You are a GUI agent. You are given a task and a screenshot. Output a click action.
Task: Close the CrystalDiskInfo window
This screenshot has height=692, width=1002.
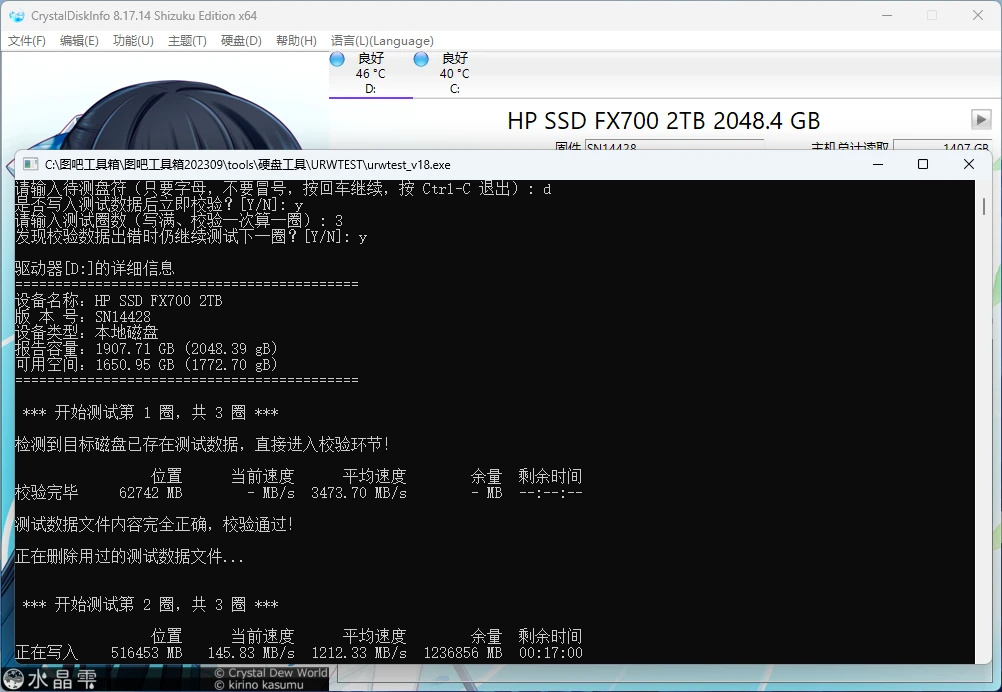[x=978, y=15]
